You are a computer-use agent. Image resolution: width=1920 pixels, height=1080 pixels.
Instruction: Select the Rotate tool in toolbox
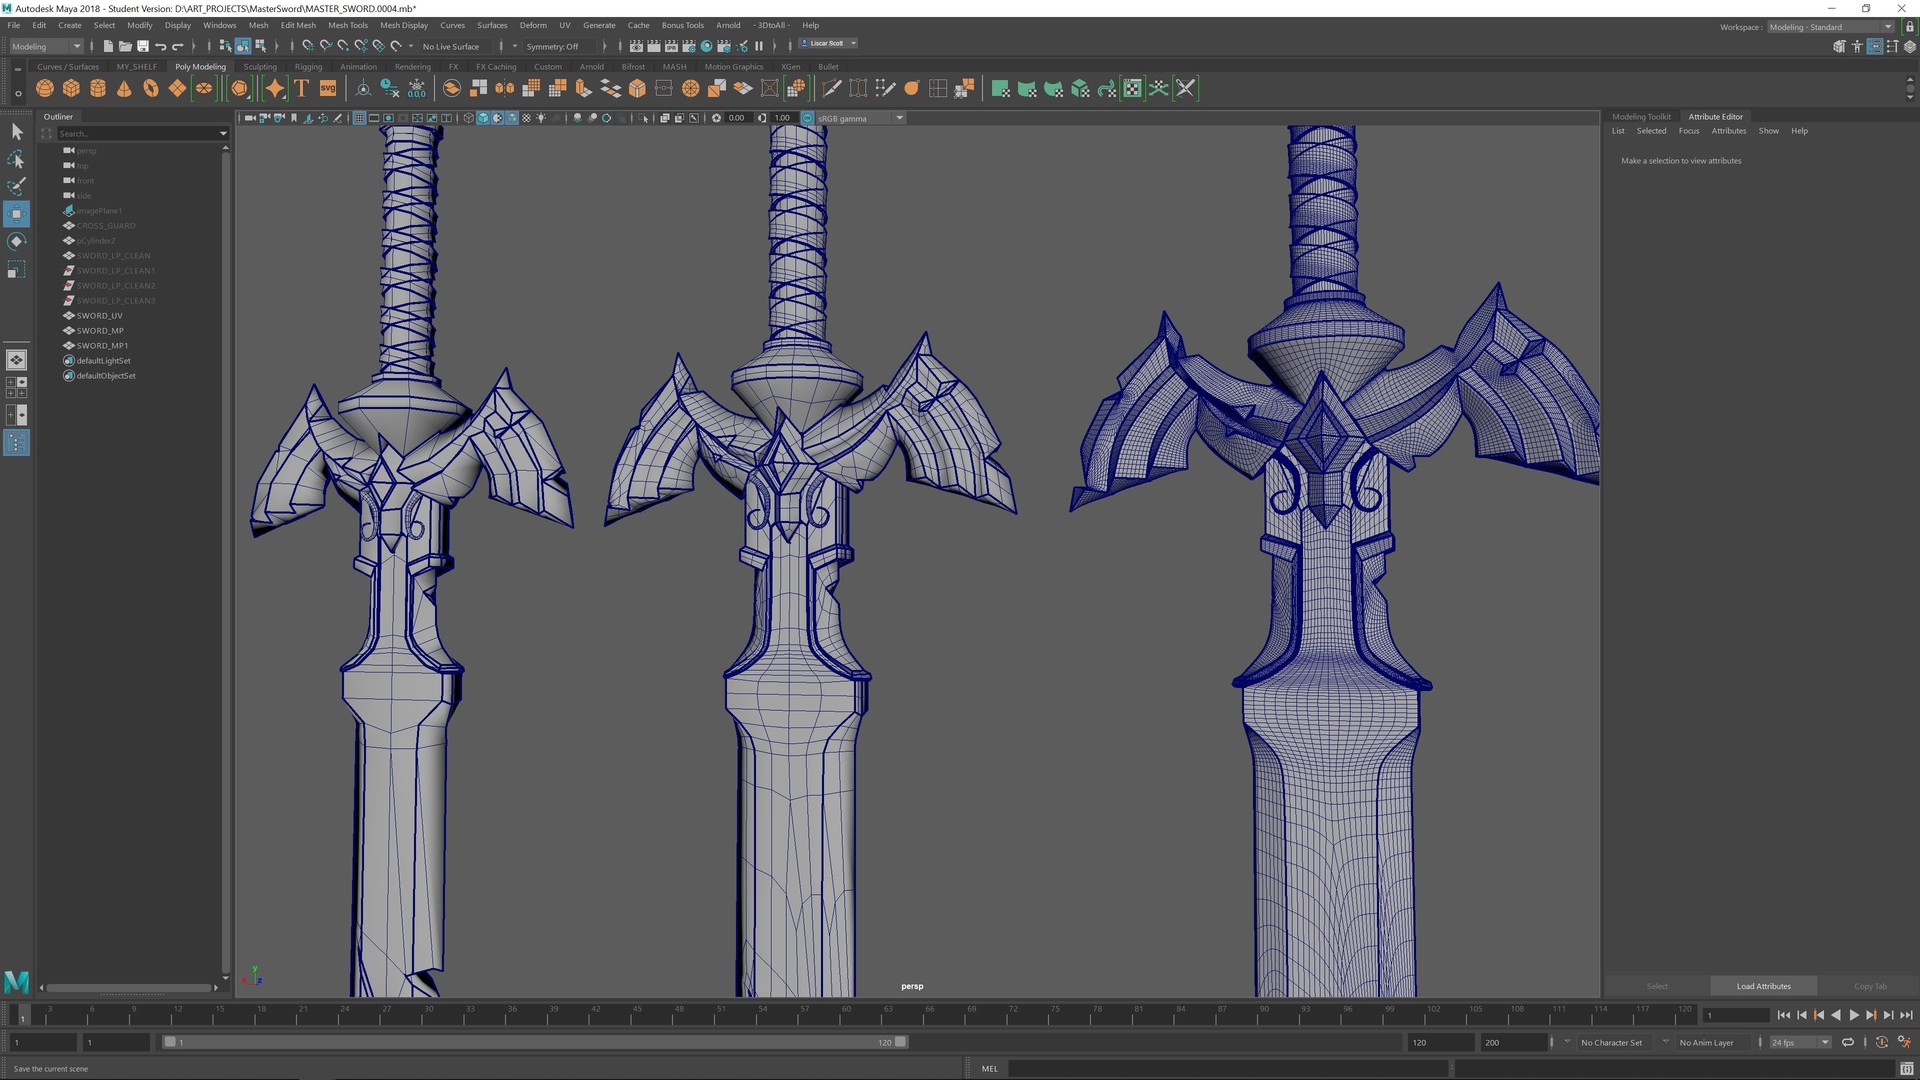(17, 241)
